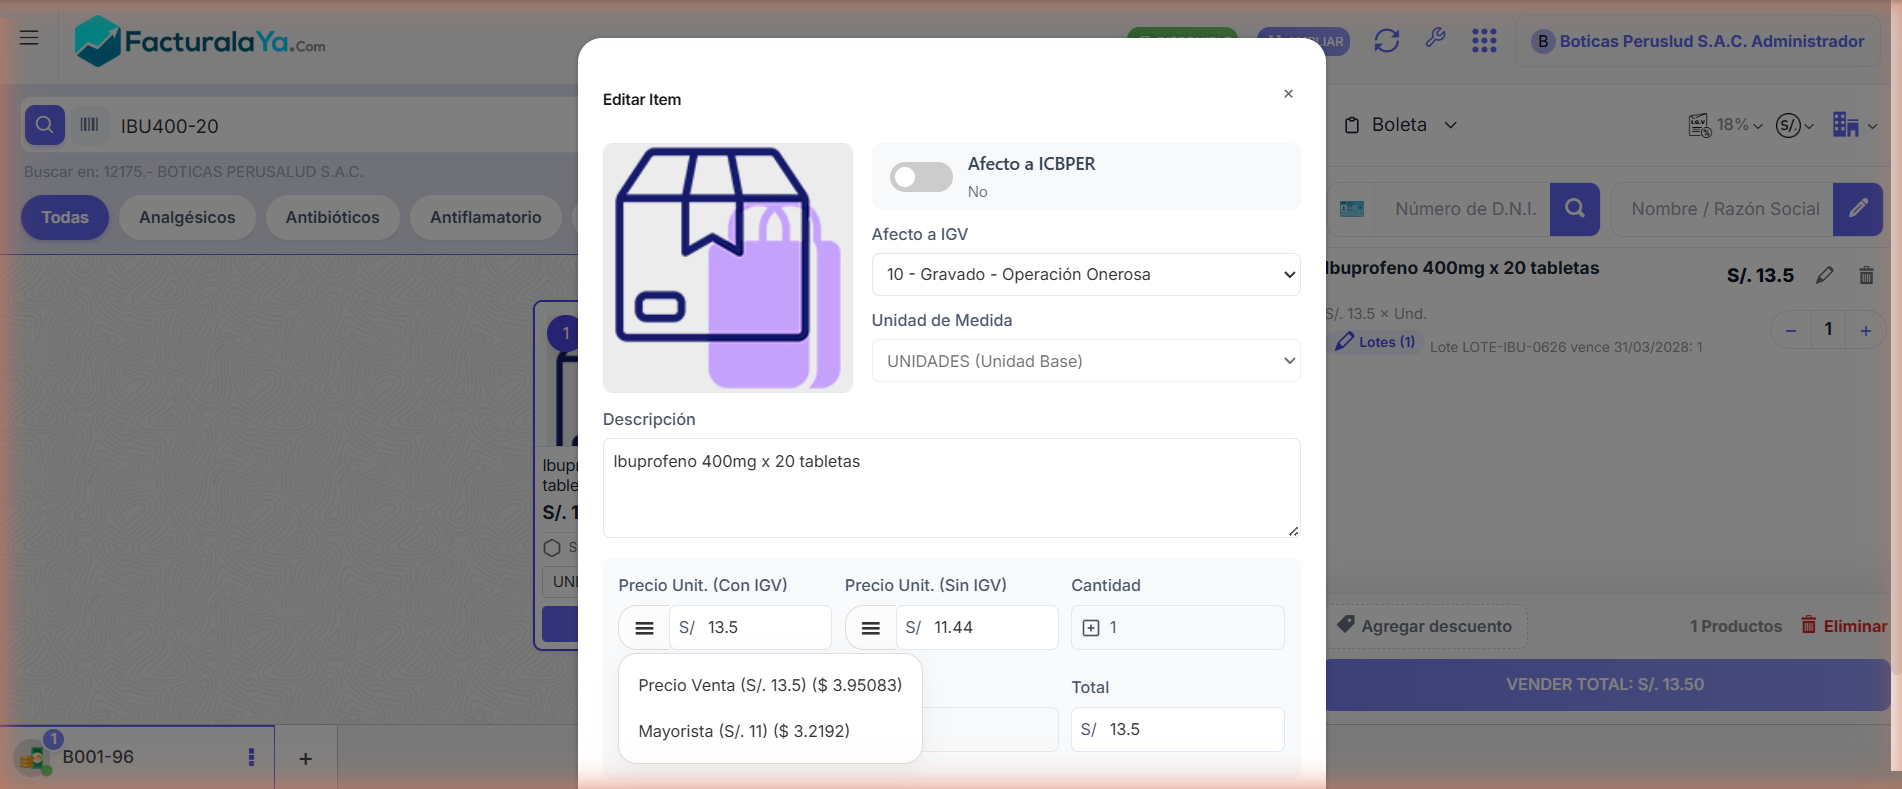The width and height of the screenshot is (1902, 789).
Task: Click the edit customer pencil button
Action: [x=1858, y=209]
